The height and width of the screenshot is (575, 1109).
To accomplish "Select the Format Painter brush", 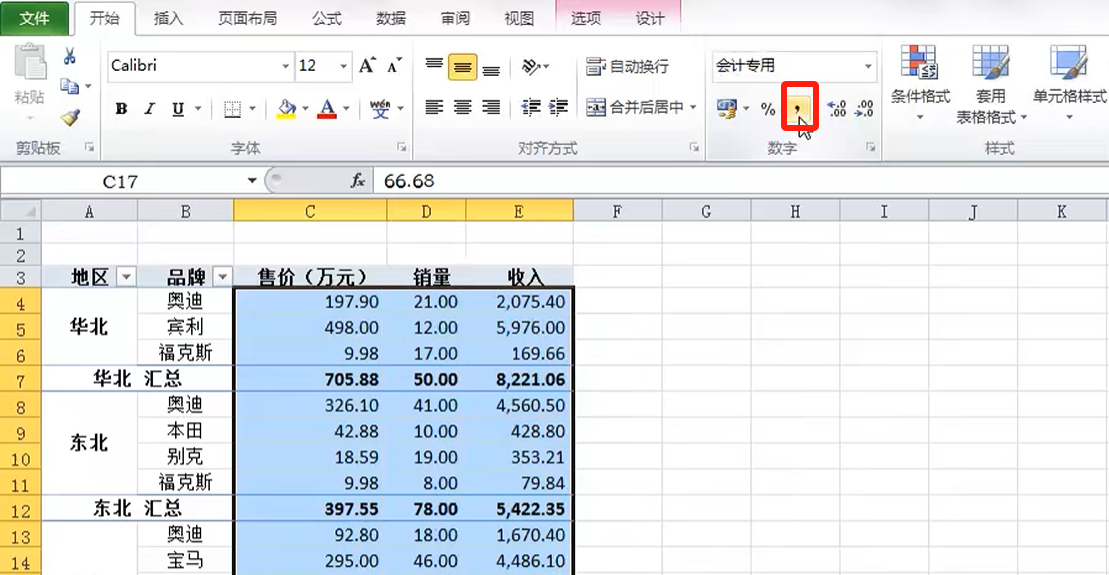I will coord(69,117).
